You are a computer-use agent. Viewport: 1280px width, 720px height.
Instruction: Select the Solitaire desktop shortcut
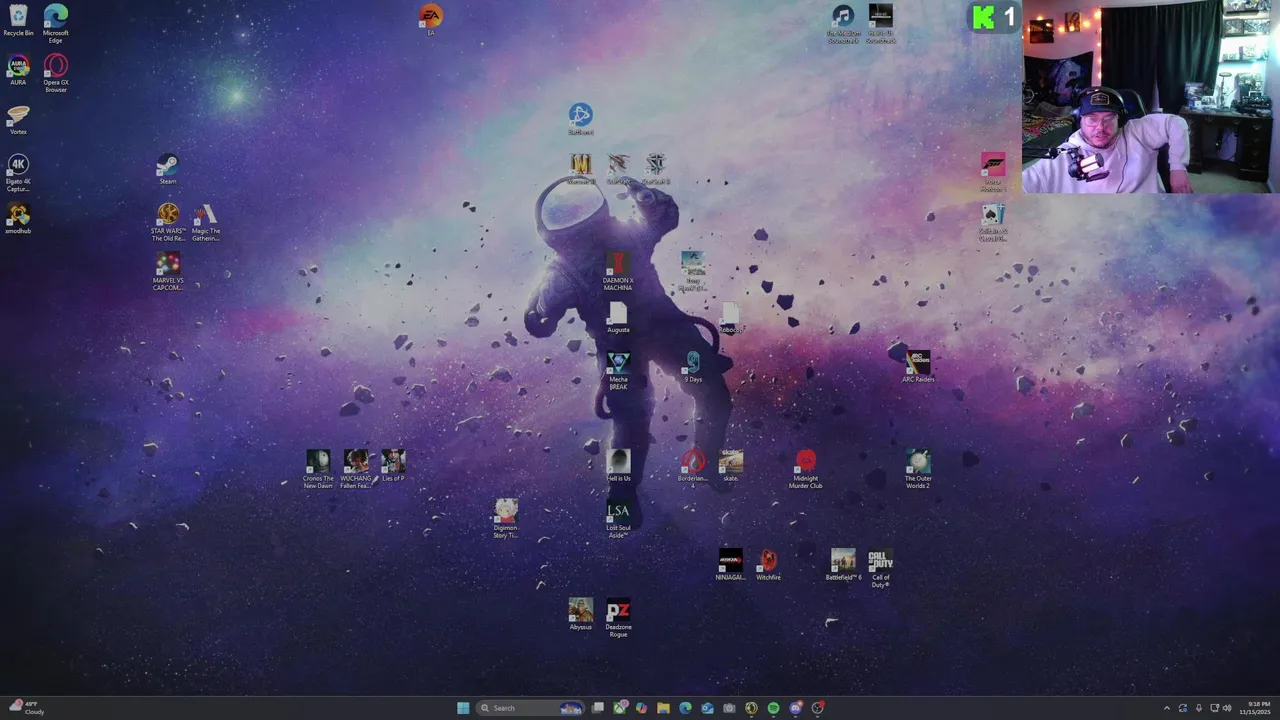(x=993, y=222)
